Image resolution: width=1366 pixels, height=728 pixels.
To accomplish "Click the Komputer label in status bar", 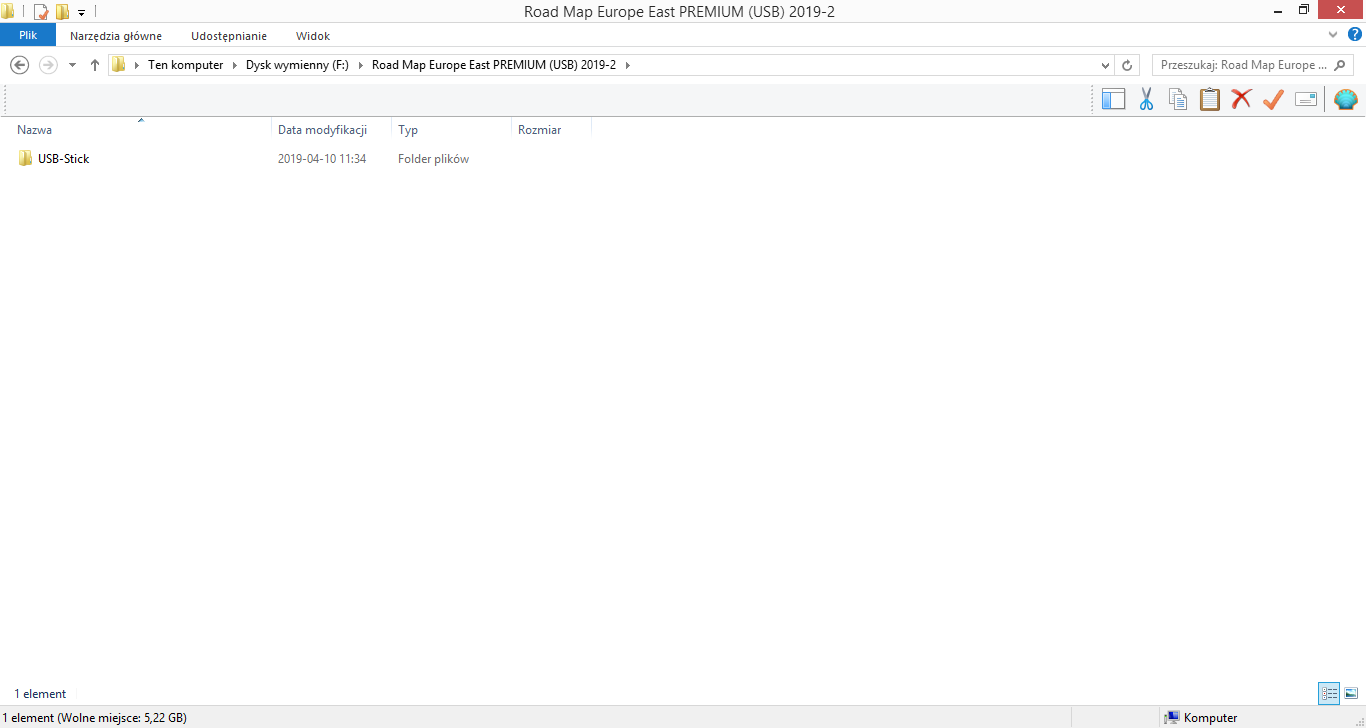I will [x=1211, y=718].
